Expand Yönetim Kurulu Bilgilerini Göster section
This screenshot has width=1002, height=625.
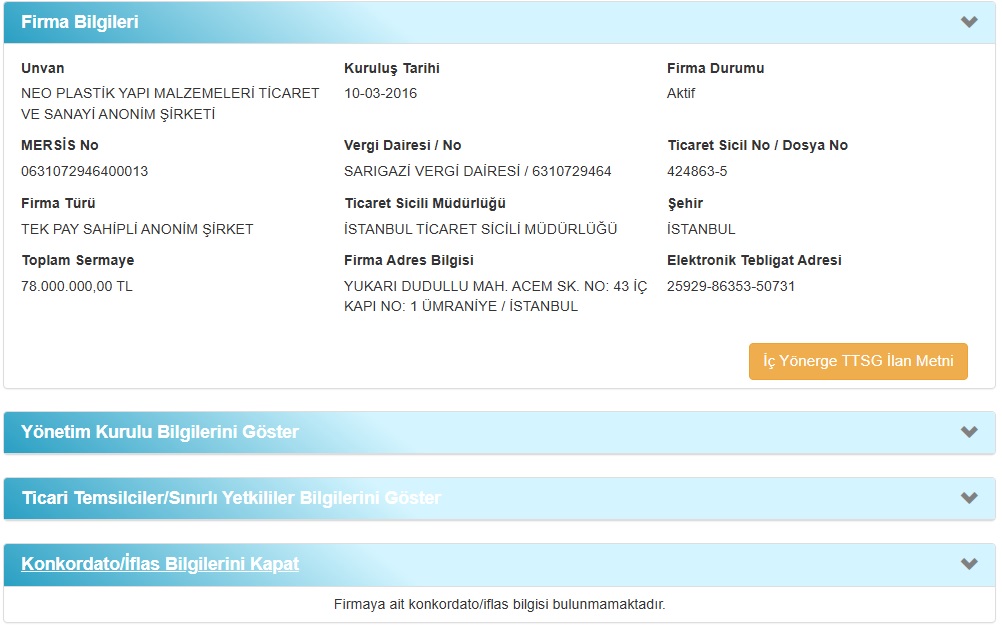(160, 434)
